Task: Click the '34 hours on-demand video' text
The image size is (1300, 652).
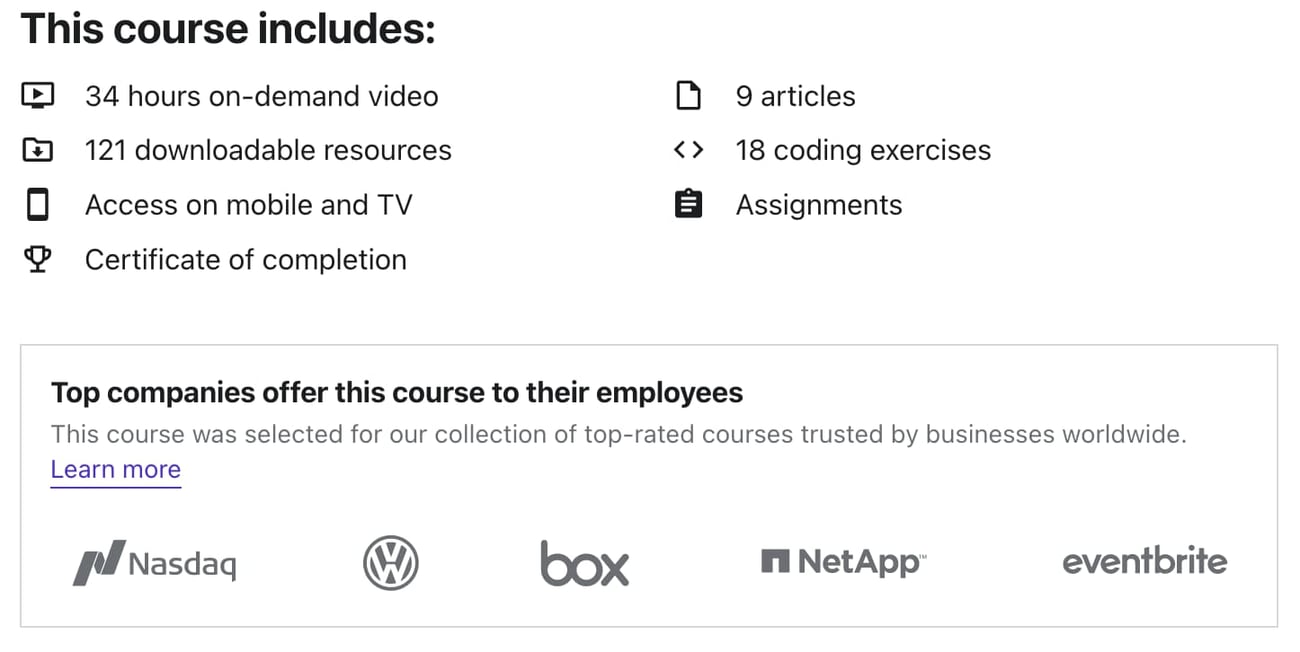Action: [x=262, y=95]
